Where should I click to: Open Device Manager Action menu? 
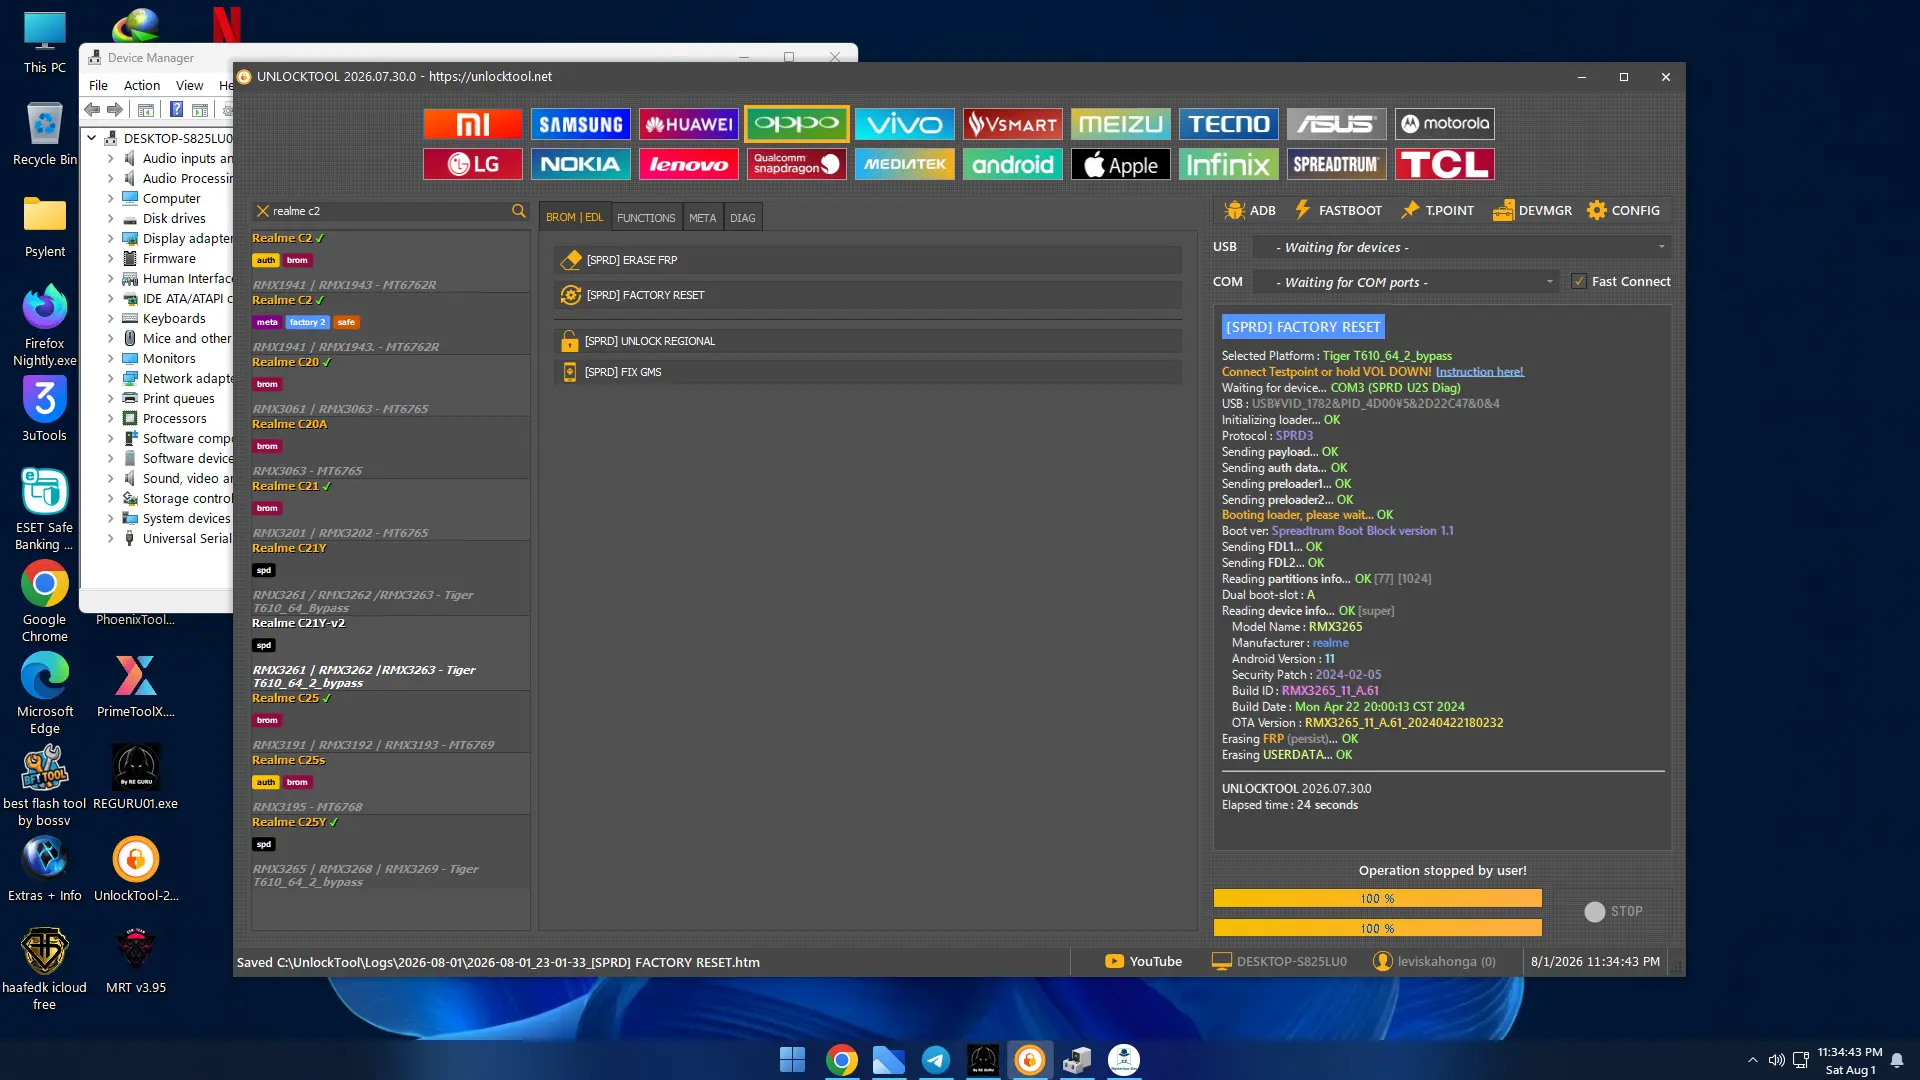click(x=142, y=85)
